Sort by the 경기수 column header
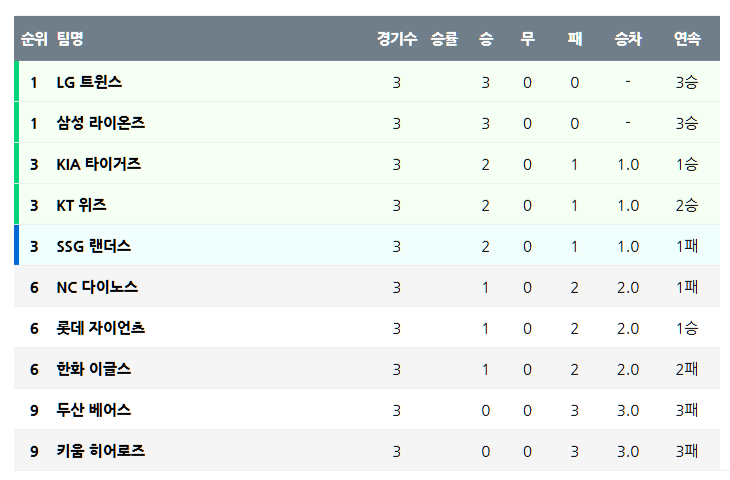This screenshot has width=730, height=480. [397, 39]
